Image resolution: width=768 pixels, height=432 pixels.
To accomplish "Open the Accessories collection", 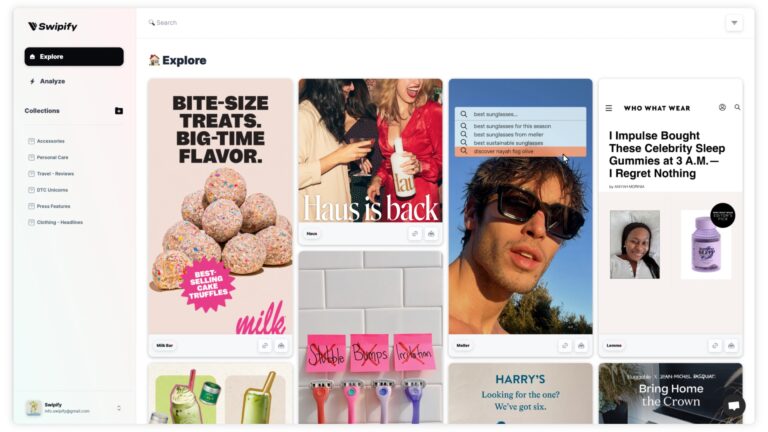I will 50,141.
